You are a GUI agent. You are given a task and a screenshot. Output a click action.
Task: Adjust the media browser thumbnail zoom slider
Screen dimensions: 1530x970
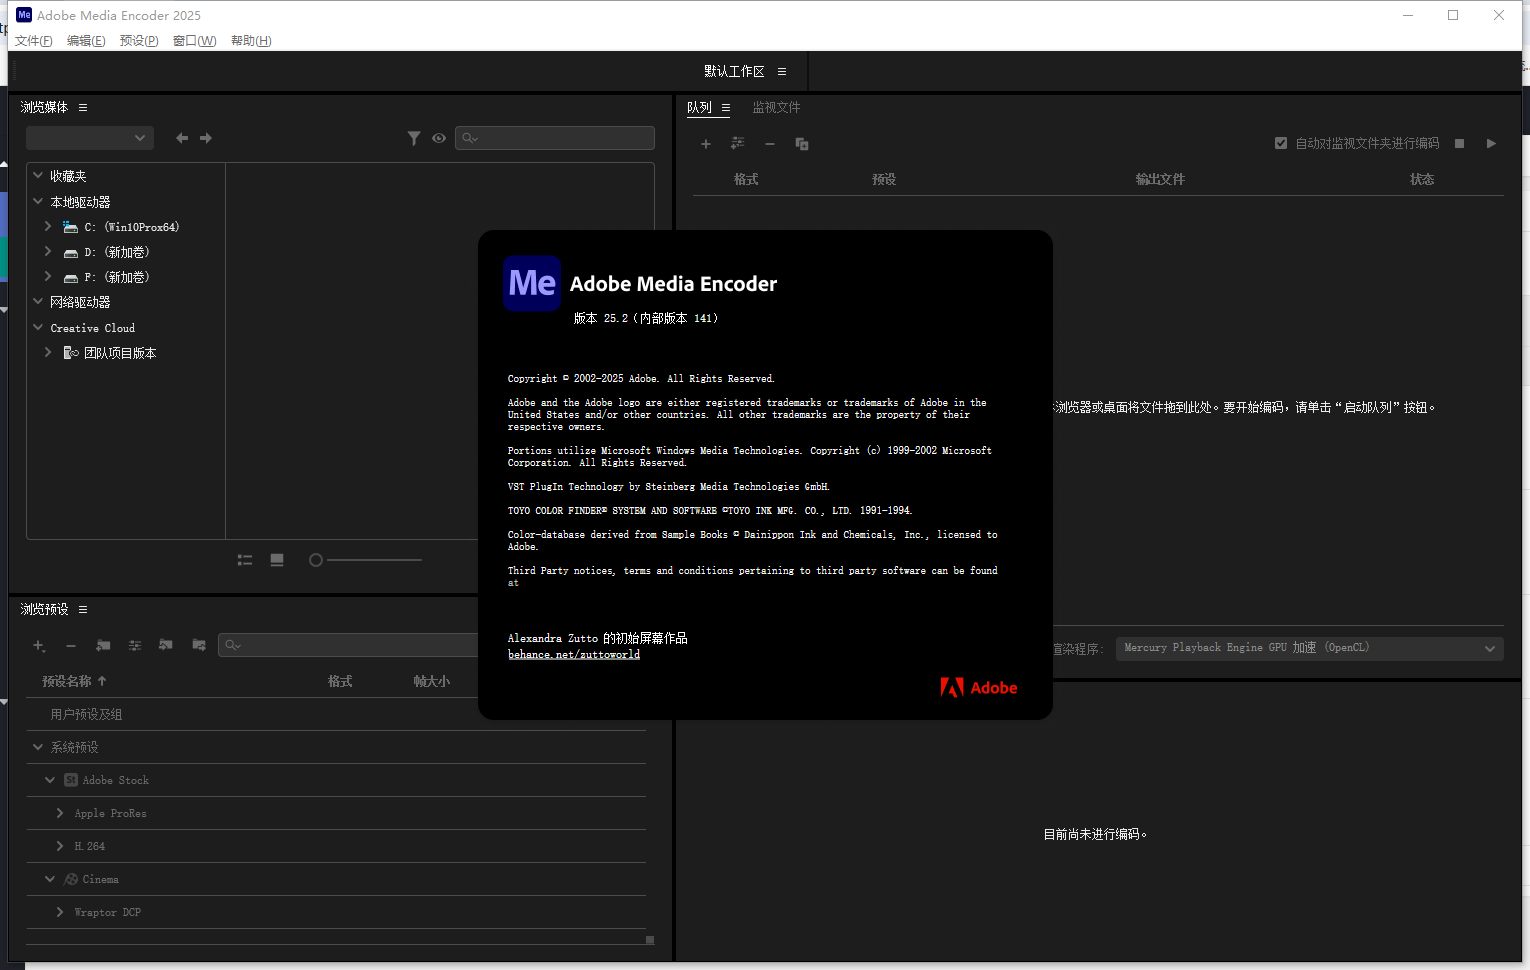point(316,560)
